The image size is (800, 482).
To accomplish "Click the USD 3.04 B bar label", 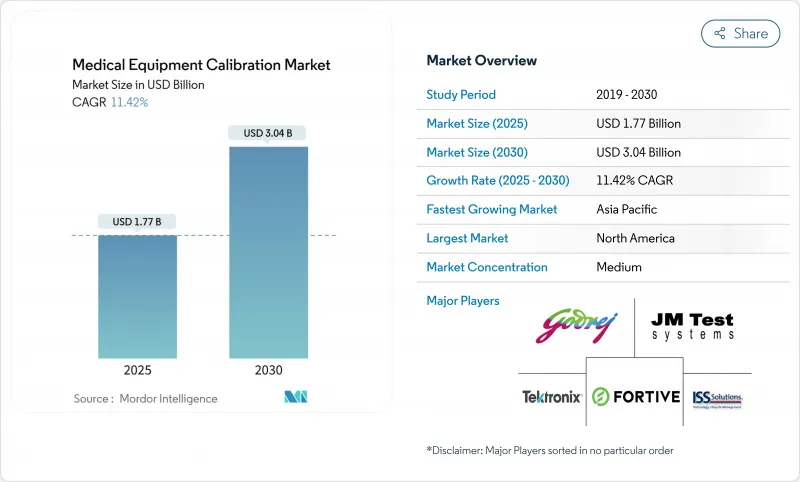I will (x=268, y=133).
